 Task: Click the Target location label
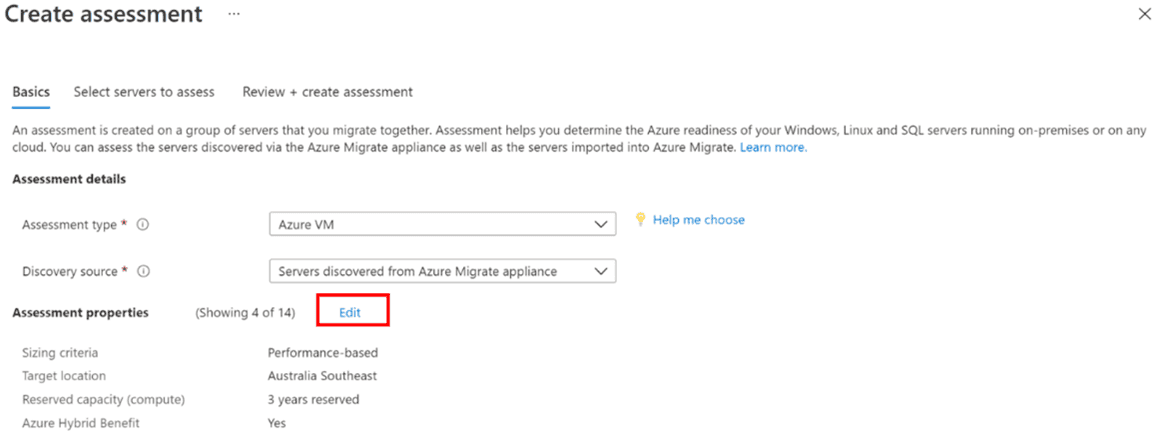coord(64,376)
